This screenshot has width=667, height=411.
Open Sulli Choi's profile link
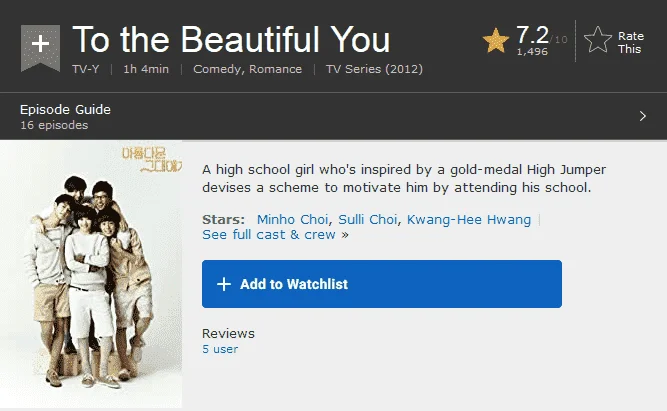pos(368,220)
